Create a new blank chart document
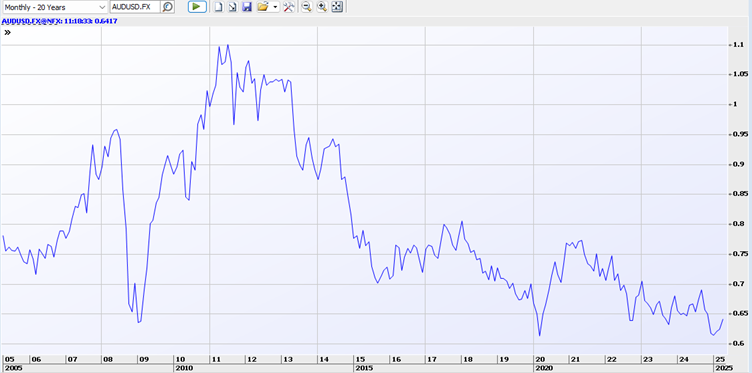752x373 pixels. point(218,7)
